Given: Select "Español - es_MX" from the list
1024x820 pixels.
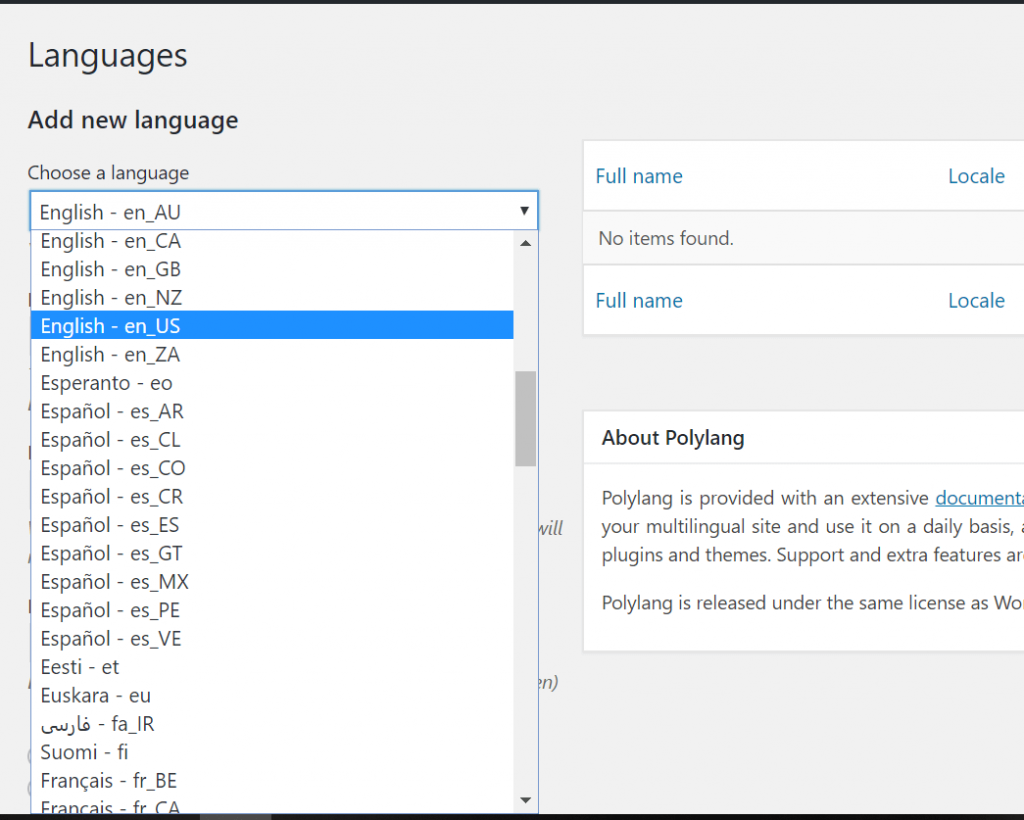Looking at the screenshot, I should 115,581.
